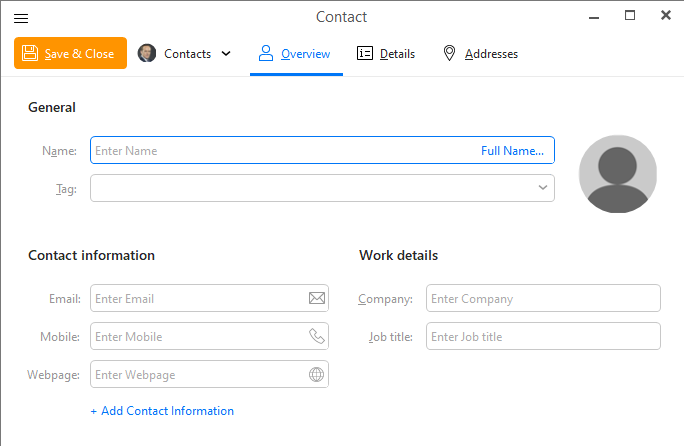This screenshot has height=446, width=684.
Task: Click the globe icon in Webpage field
Action: click(x=317, y=374)
